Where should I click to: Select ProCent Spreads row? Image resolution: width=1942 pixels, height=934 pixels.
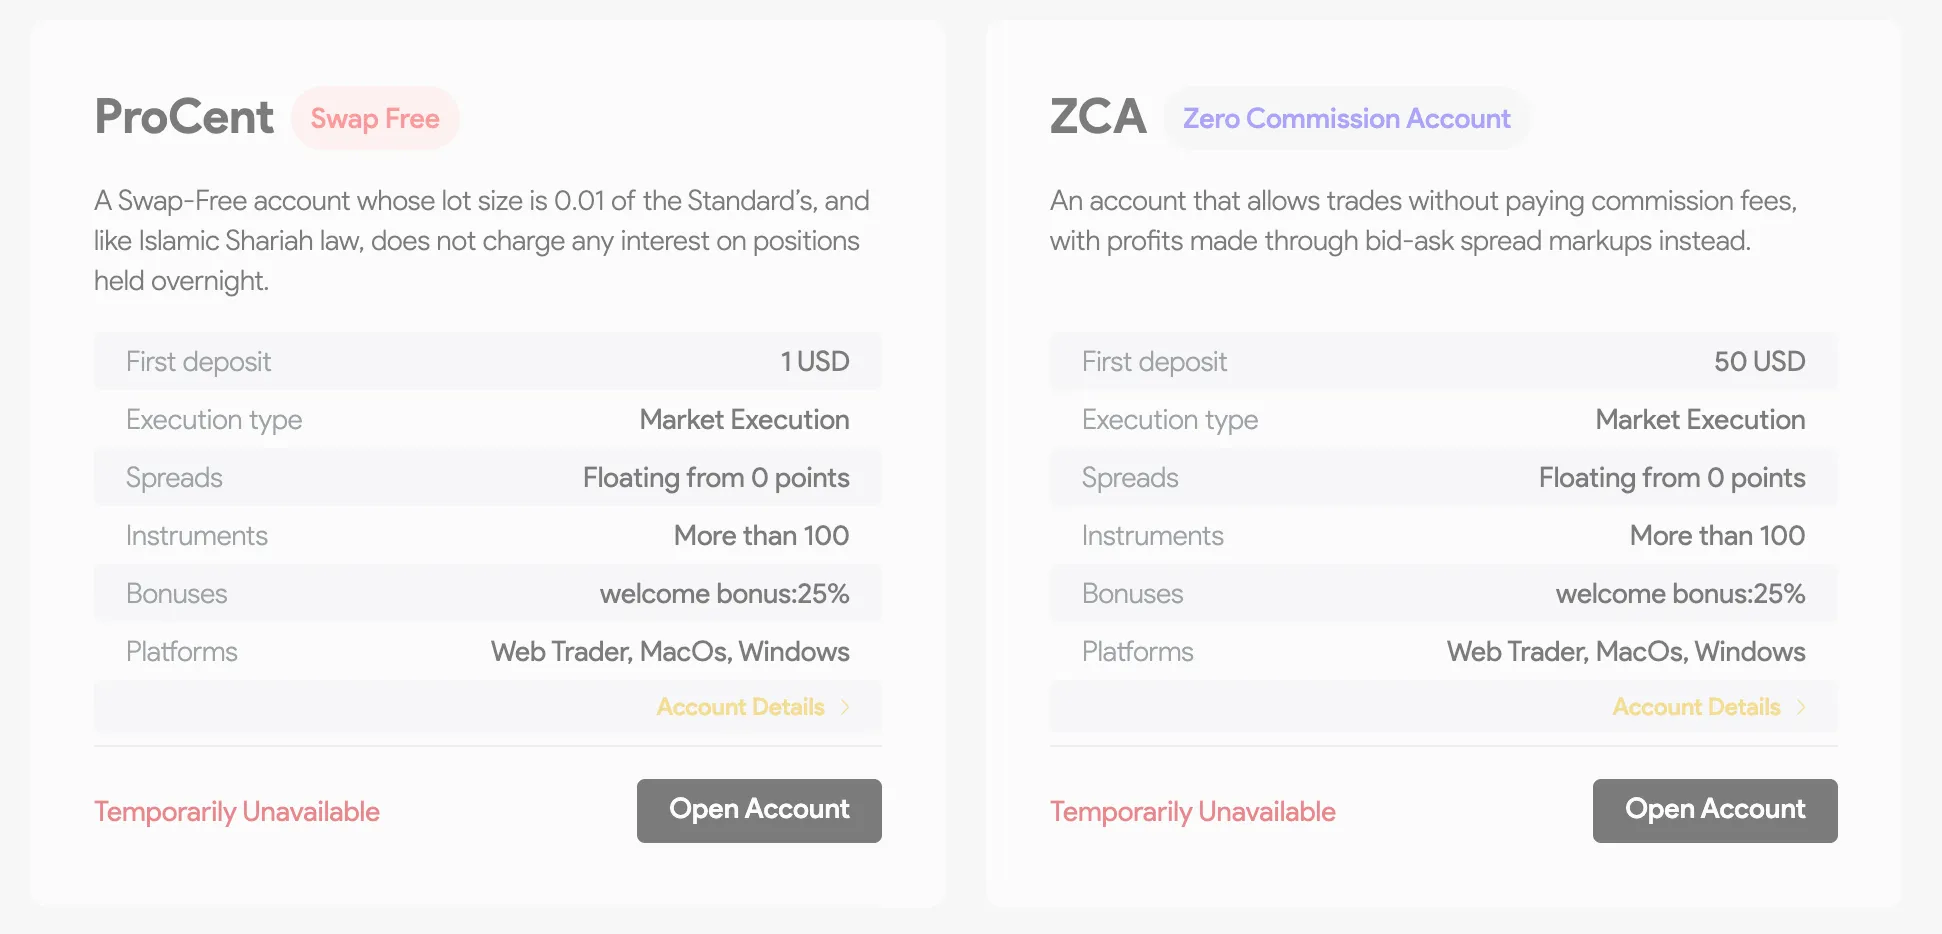[488, 477]
